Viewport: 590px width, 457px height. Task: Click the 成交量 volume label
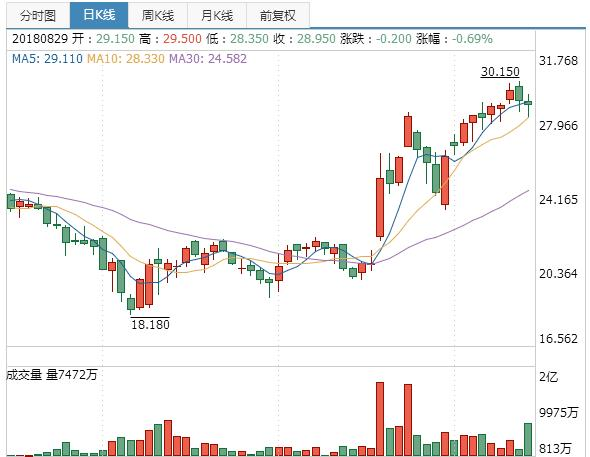(24, 375)
